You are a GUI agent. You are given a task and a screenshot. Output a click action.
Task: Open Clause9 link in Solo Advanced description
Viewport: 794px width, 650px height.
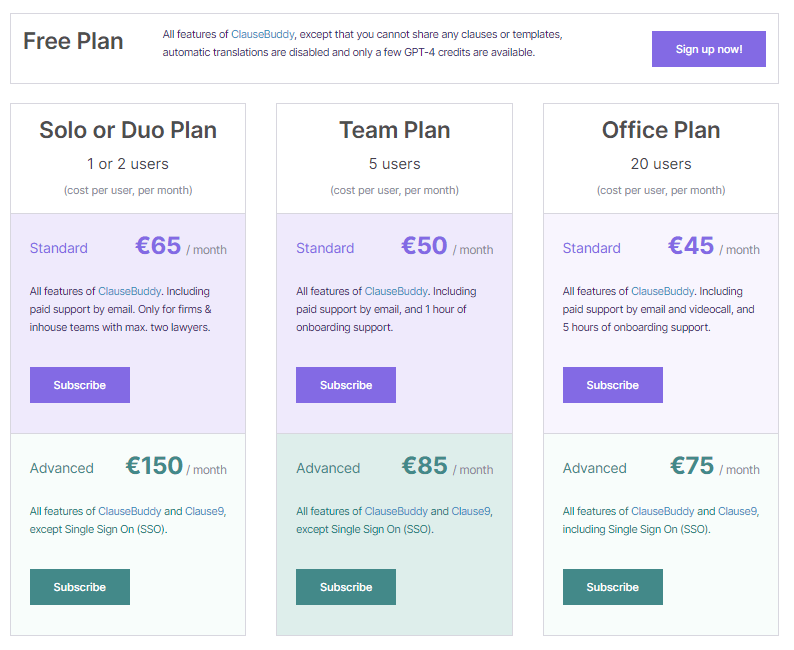click(x=205, y=511)
